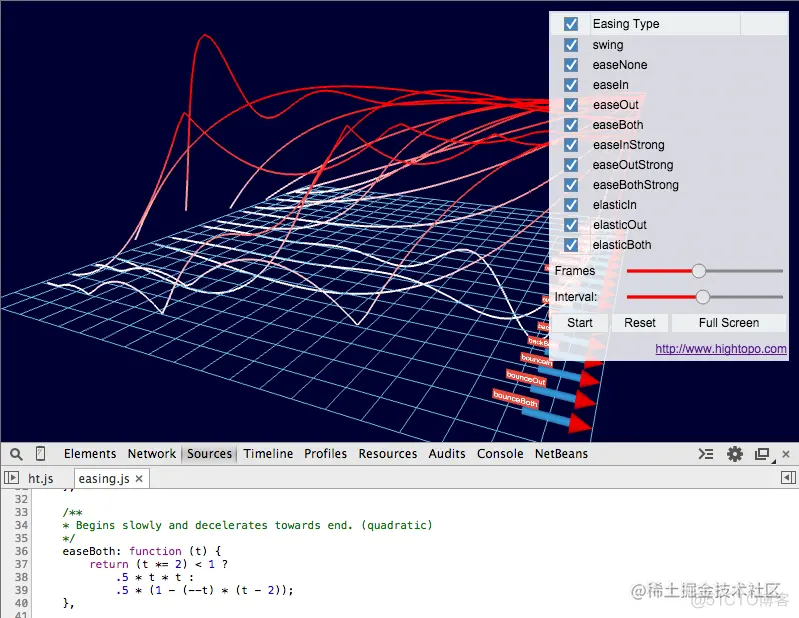Toggle the debugger sidebar pane icon

click(x=788, y=478)
